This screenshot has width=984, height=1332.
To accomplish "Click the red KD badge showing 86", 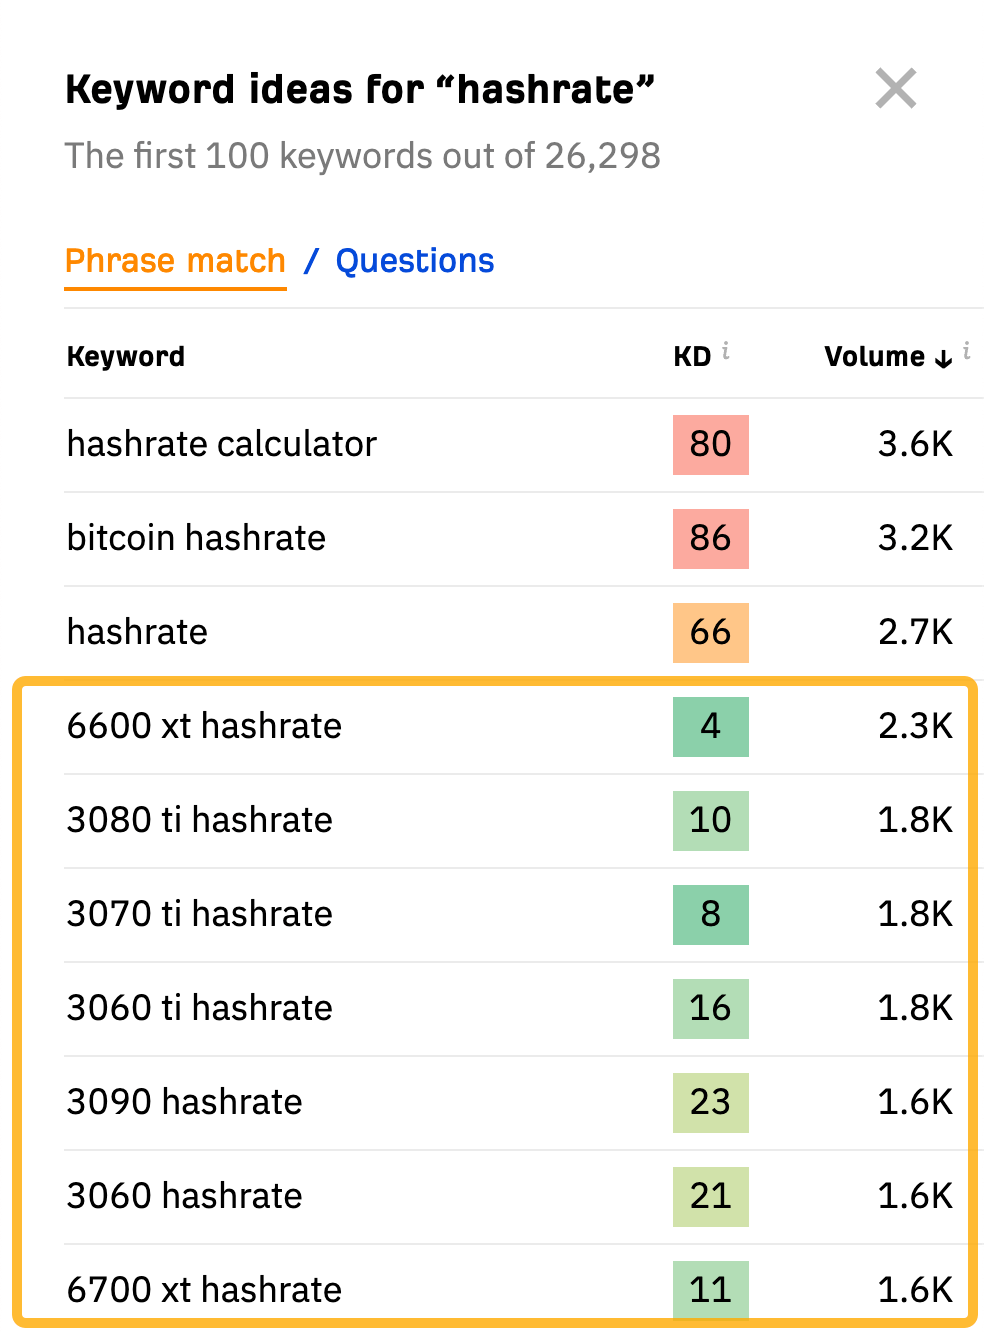I will 710,539.
